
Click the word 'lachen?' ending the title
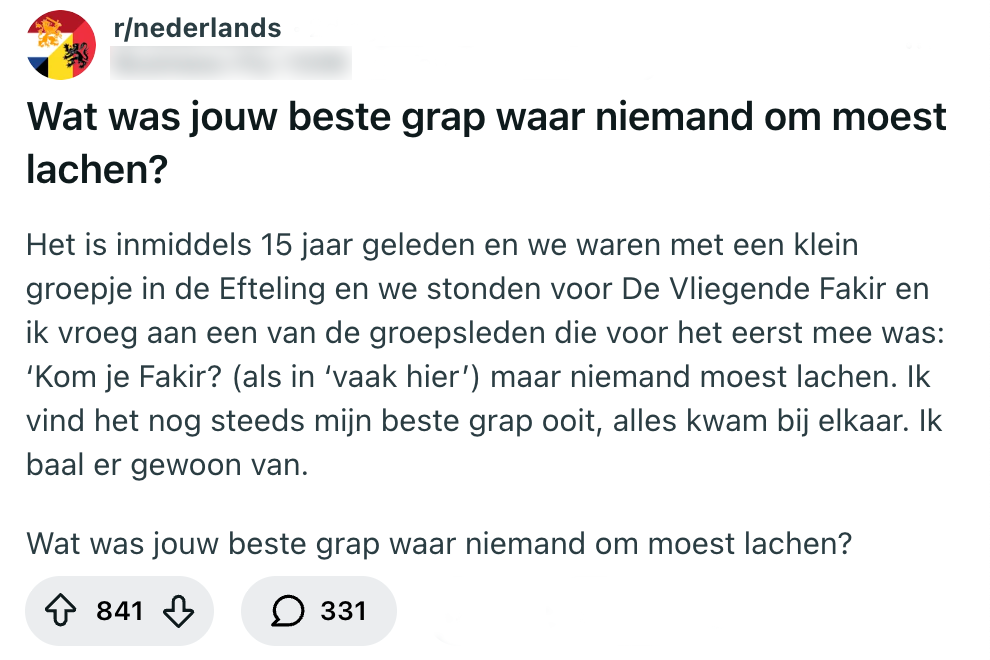pyautogui.click(x=97, y=169)
